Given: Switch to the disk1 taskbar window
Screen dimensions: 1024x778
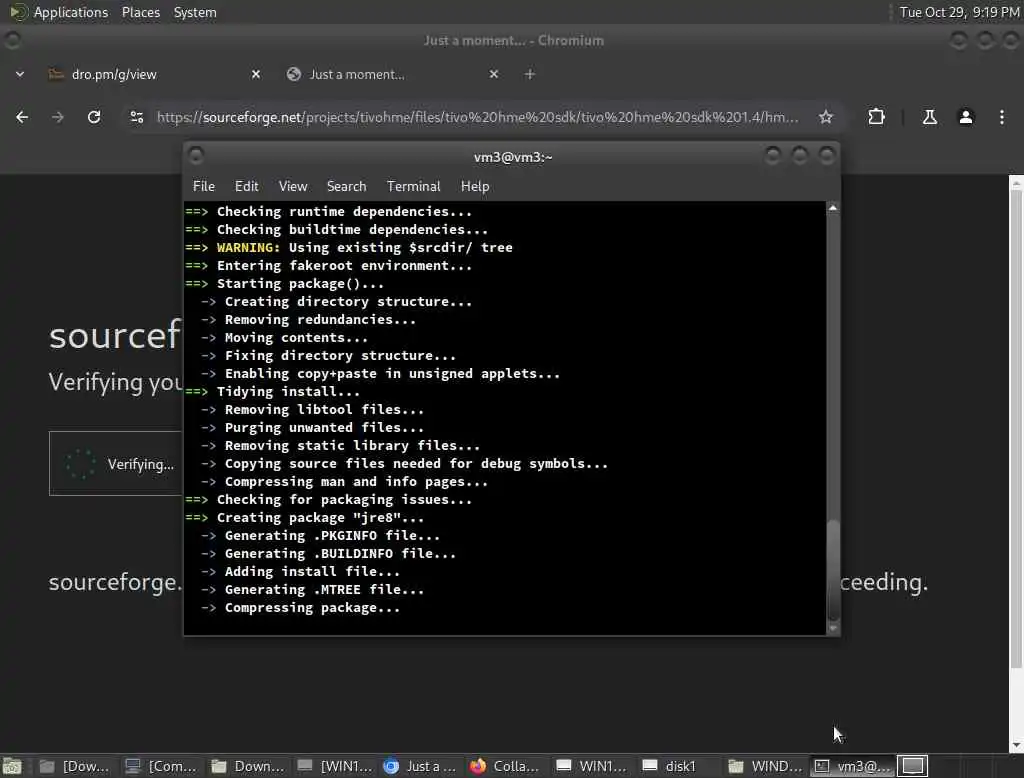Looking at the screenshot, I should (x=678, y=766).
